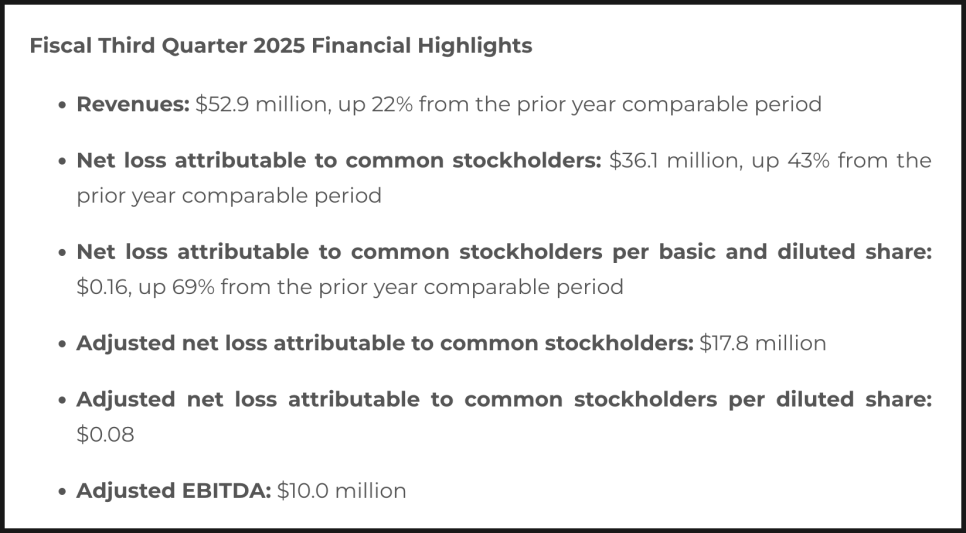Screen dimensions: 966x533
Task: Click the bullet point before Adjusted EBITDA
Action: tap(62, 492)
